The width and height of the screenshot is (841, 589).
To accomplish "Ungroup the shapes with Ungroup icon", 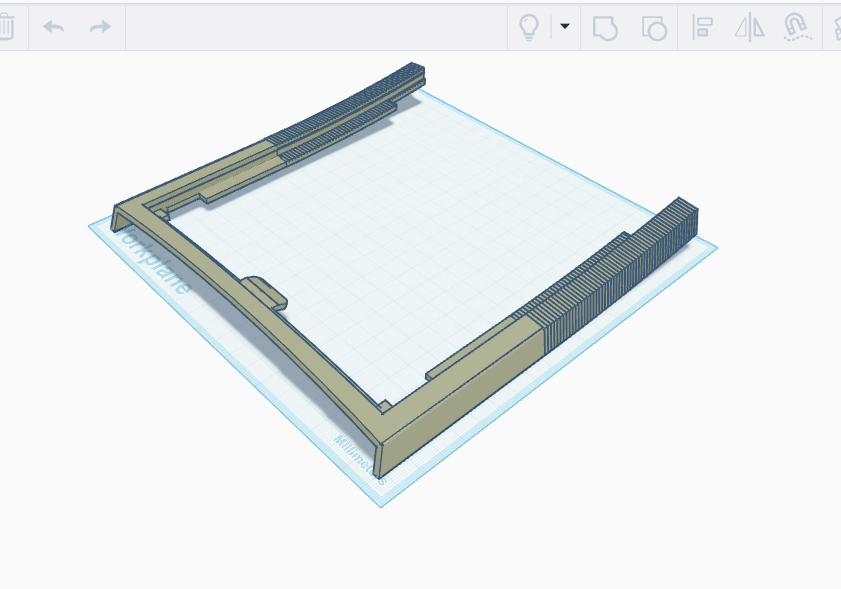I will pyautogui.click(x=654, y=28).
